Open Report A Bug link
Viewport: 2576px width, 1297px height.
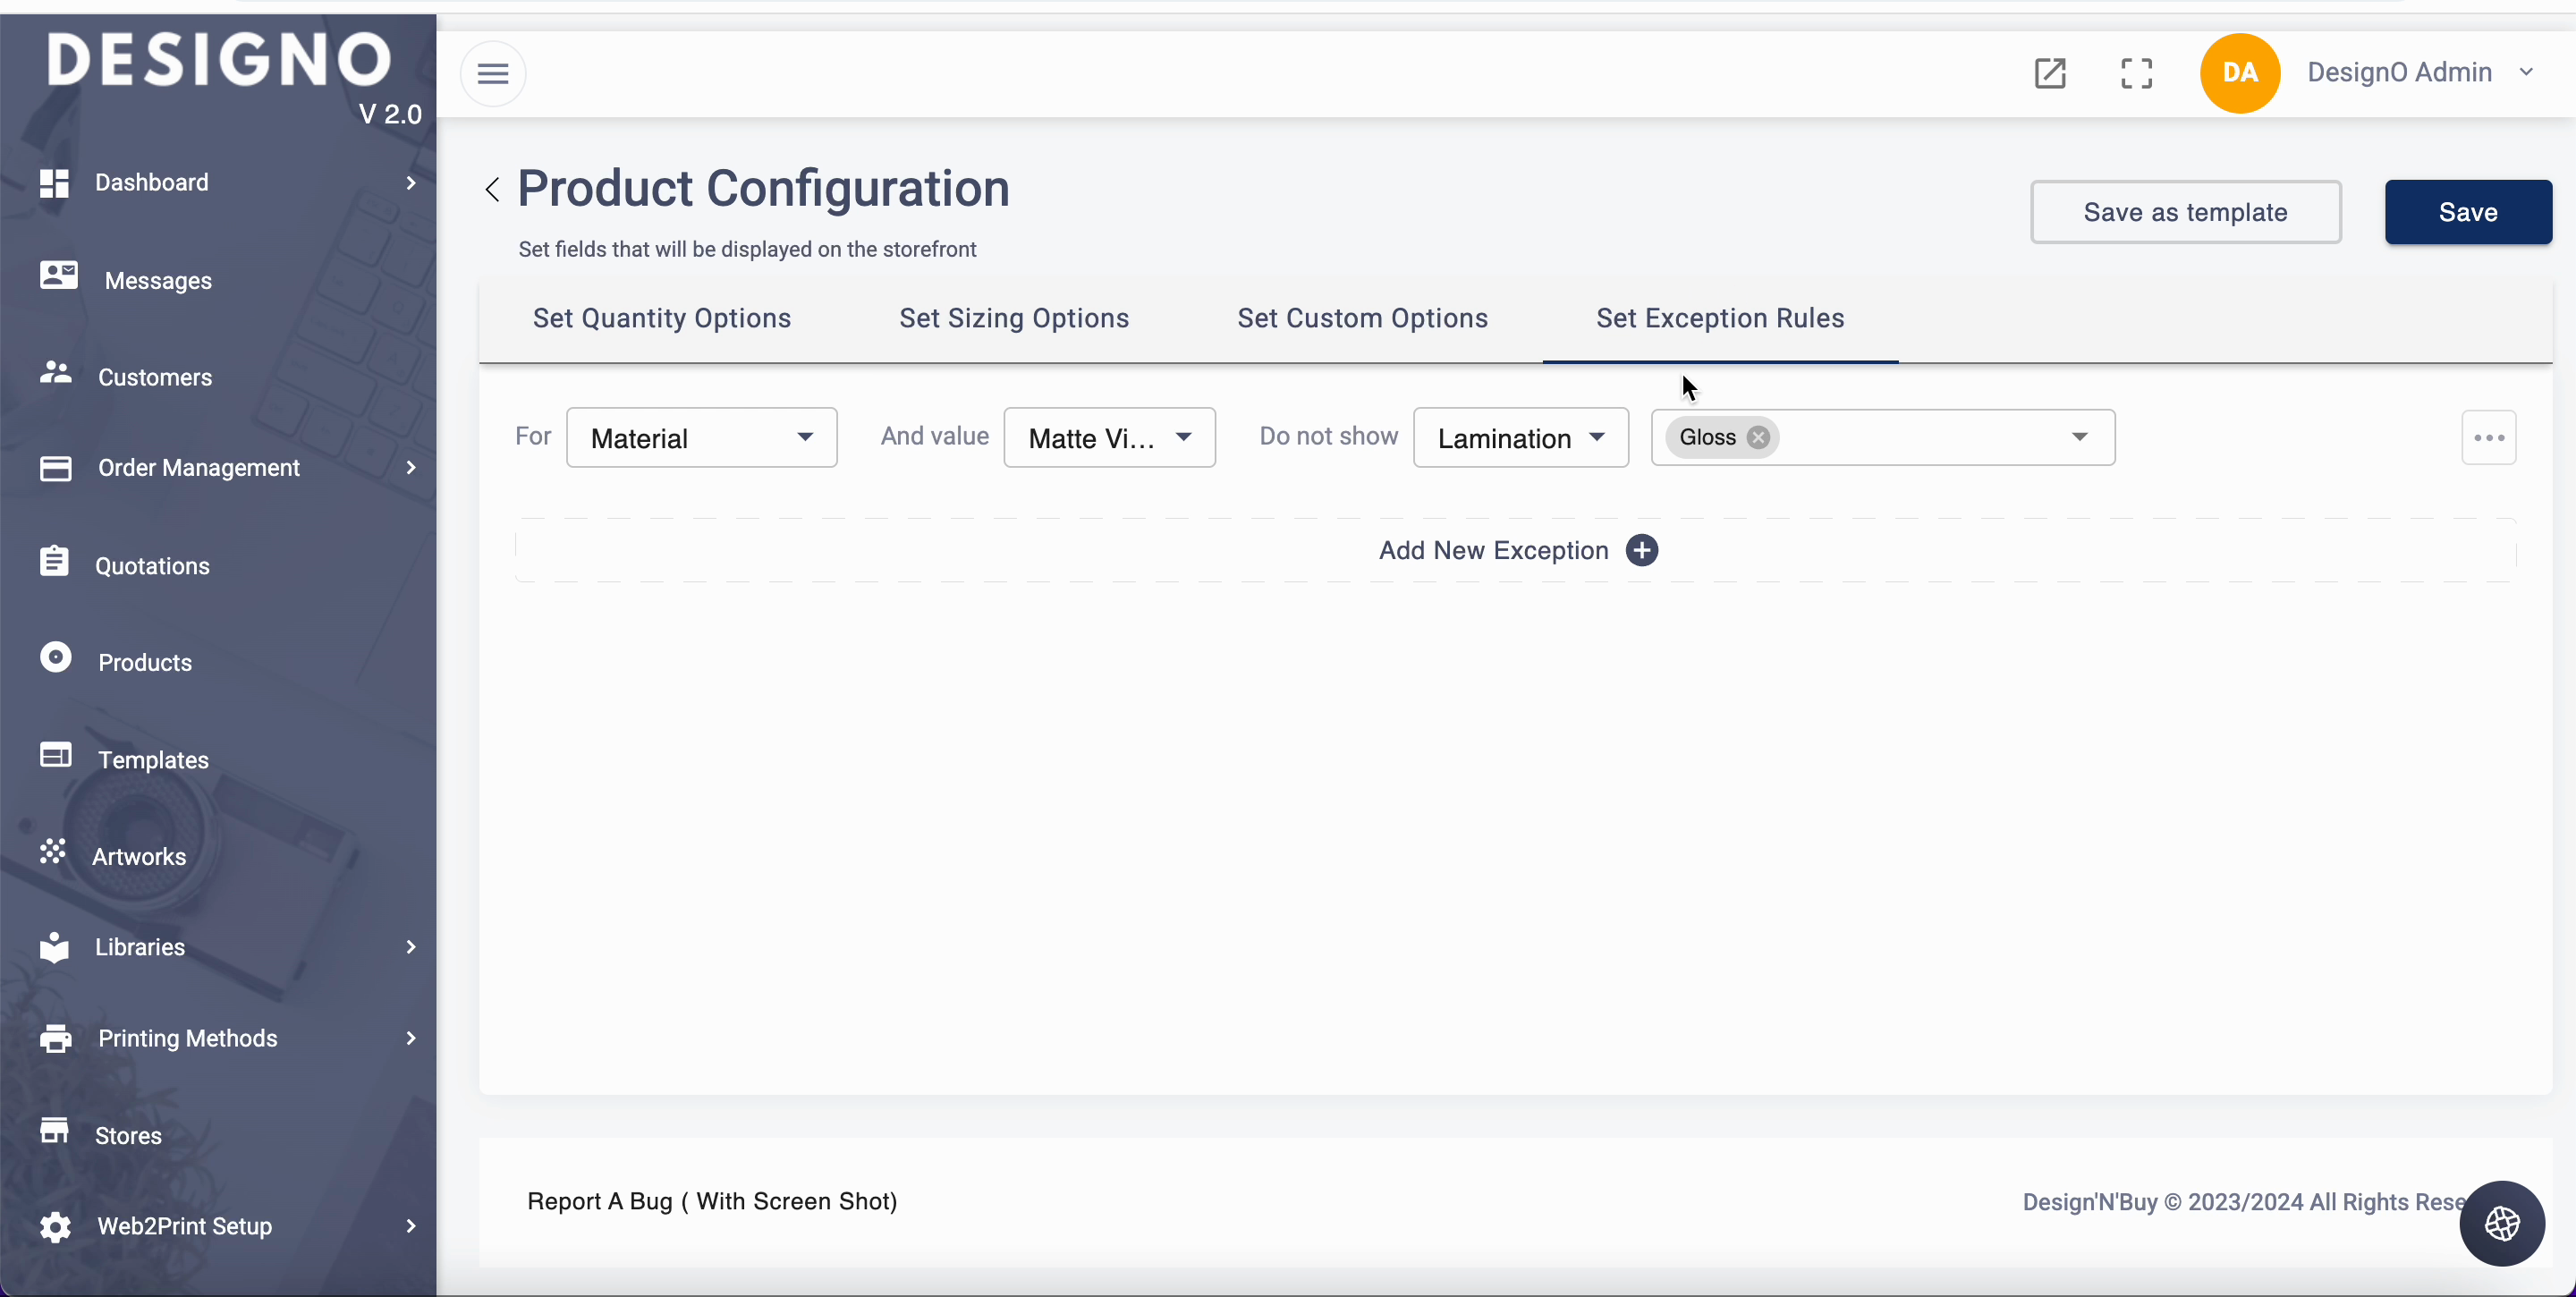point(711,1201)
